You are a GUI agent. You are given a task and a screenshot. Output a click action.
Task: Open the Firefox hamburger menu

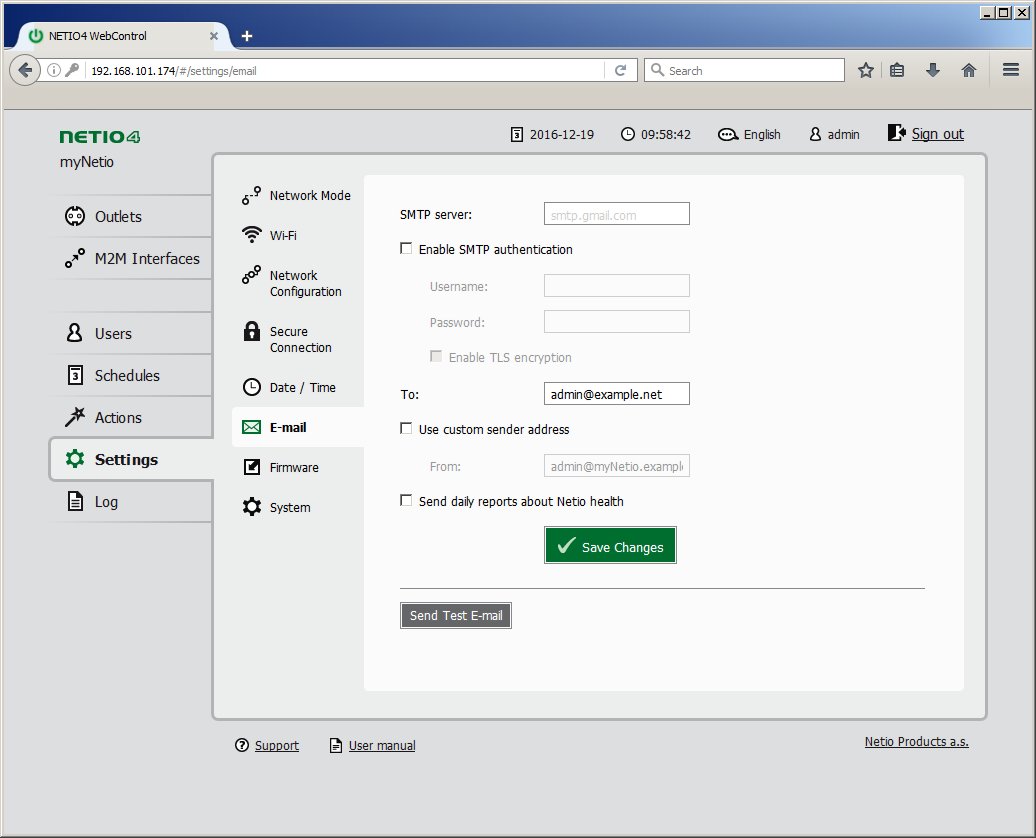coord(1010,70)
